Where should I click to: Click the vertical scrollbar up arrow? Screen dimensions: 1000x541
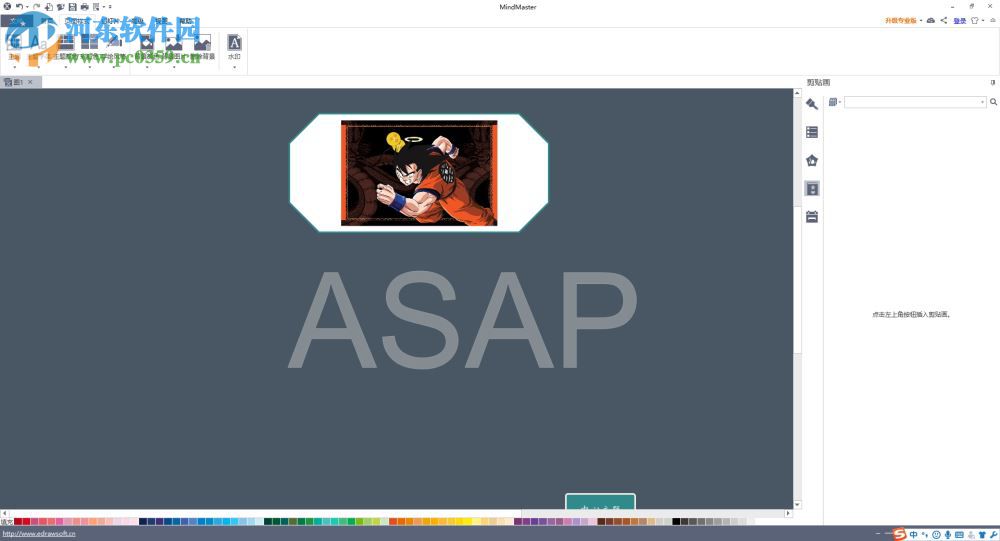click(797, 93)
